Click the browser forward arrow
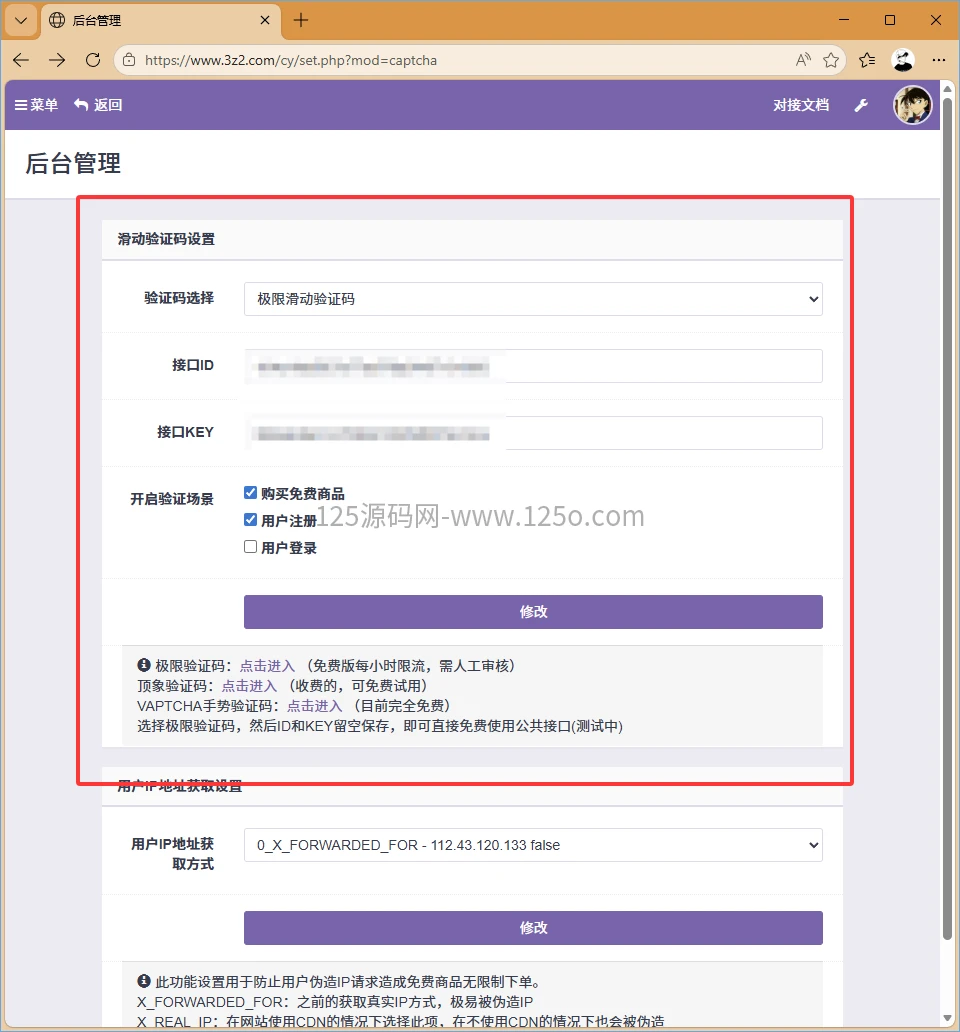 (x=57, y=60)
